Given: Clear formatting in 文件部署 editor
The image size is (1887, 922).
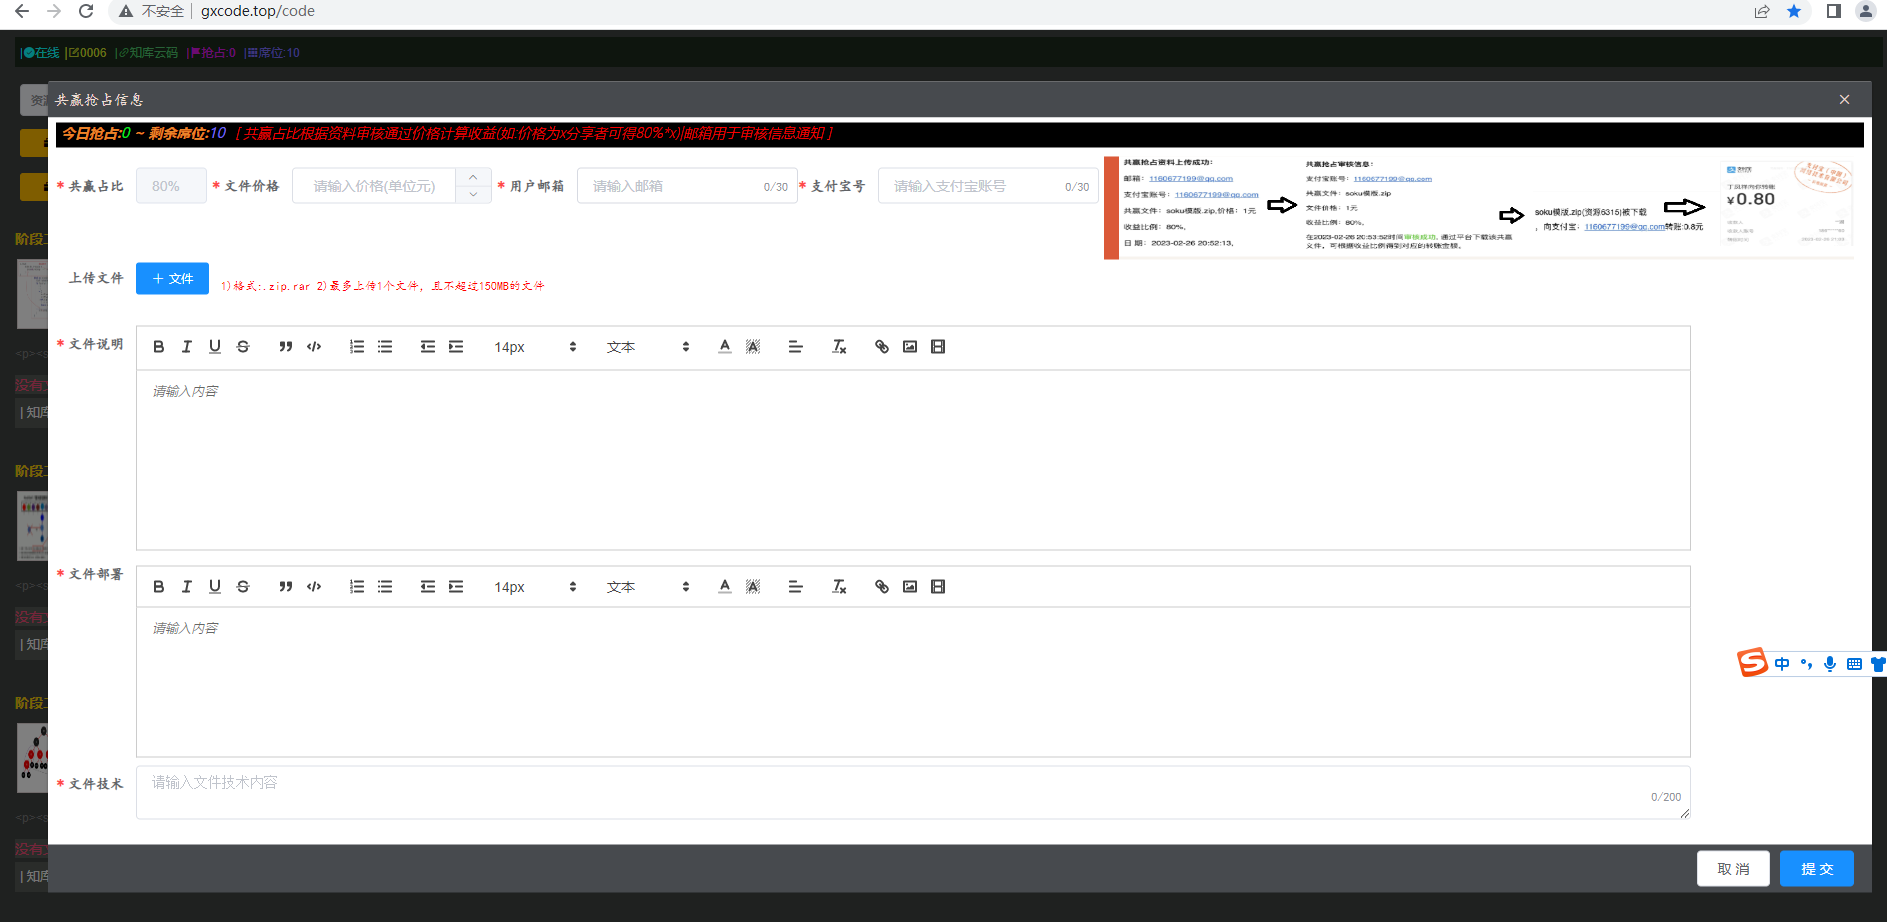Looking at the screenshot, I should click(x=839, y=587).
